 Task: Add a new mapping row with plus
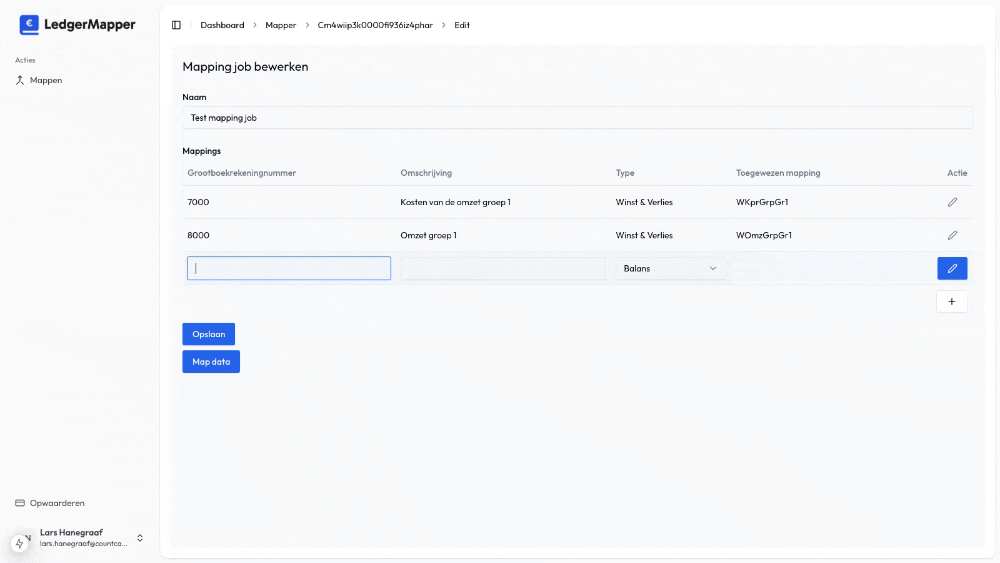(x=952, y=302)
